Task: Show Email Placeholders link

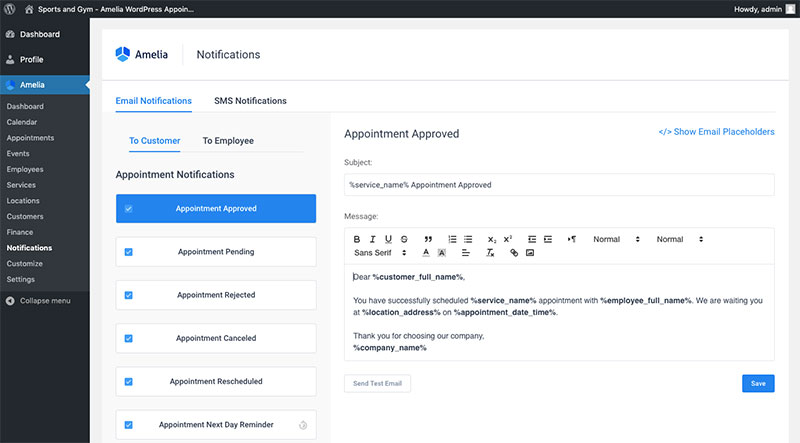Action: tap(716, 132)
